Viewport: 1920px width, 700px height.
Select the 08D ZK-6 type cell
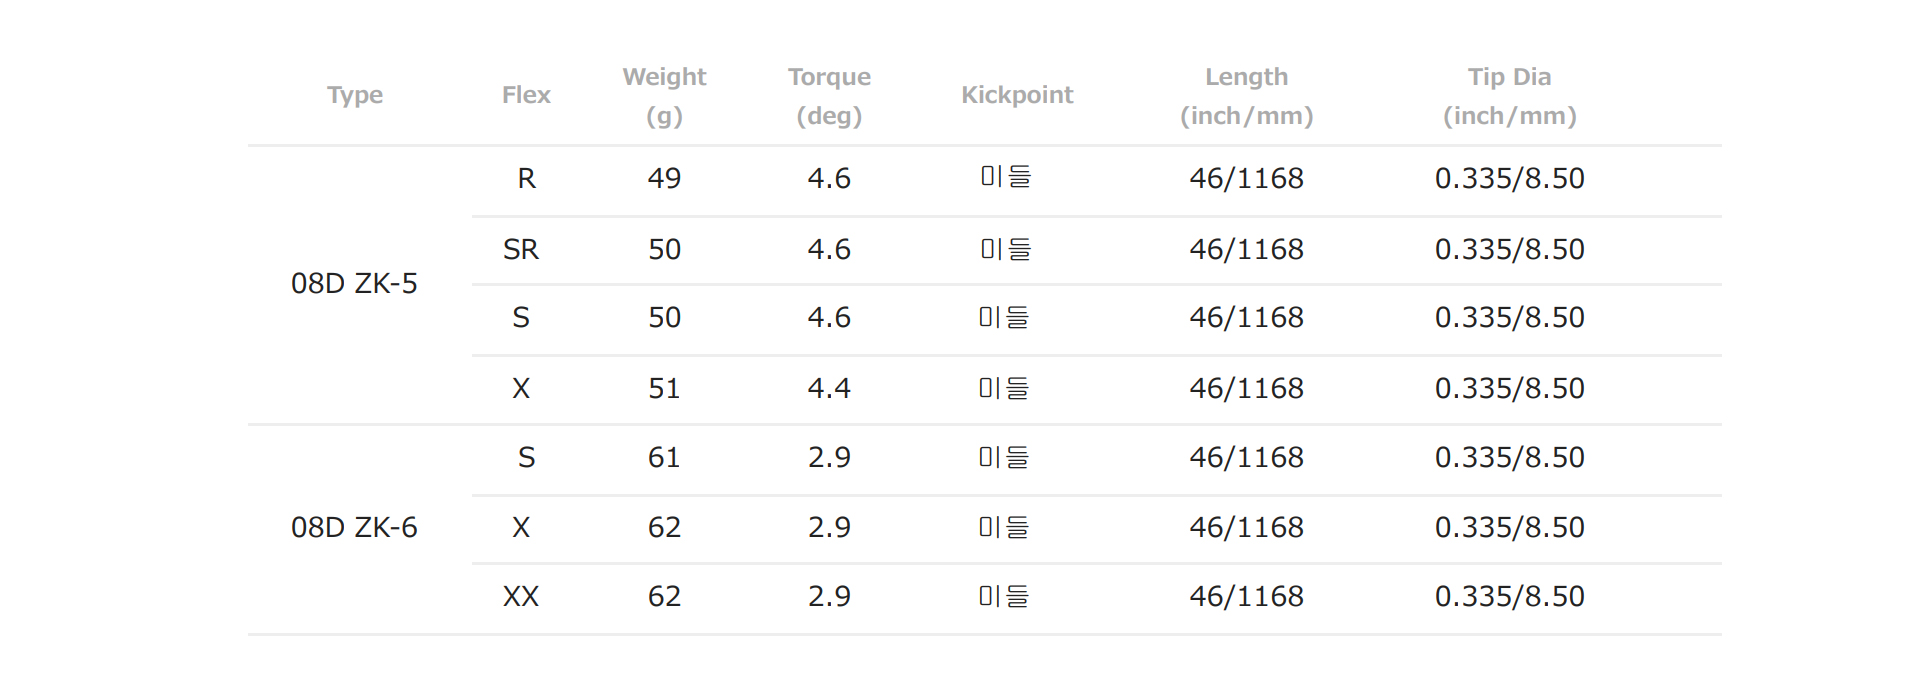pos(354,528)
